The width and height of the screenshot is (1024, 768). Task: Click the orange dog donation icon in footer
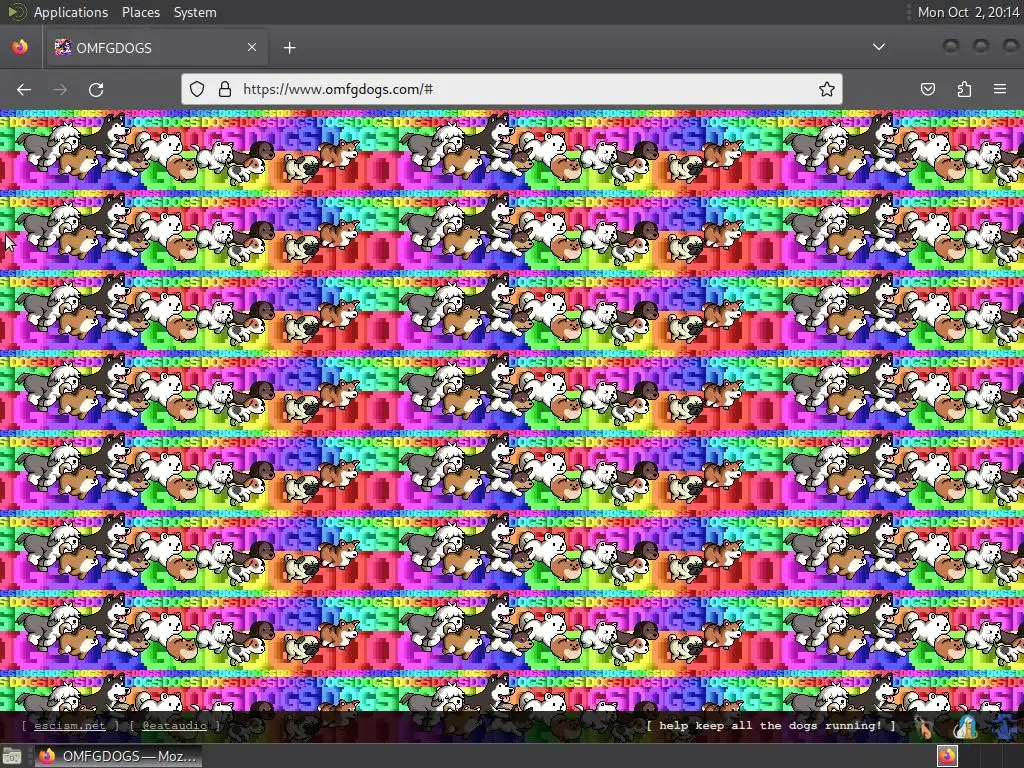[924, 726]
